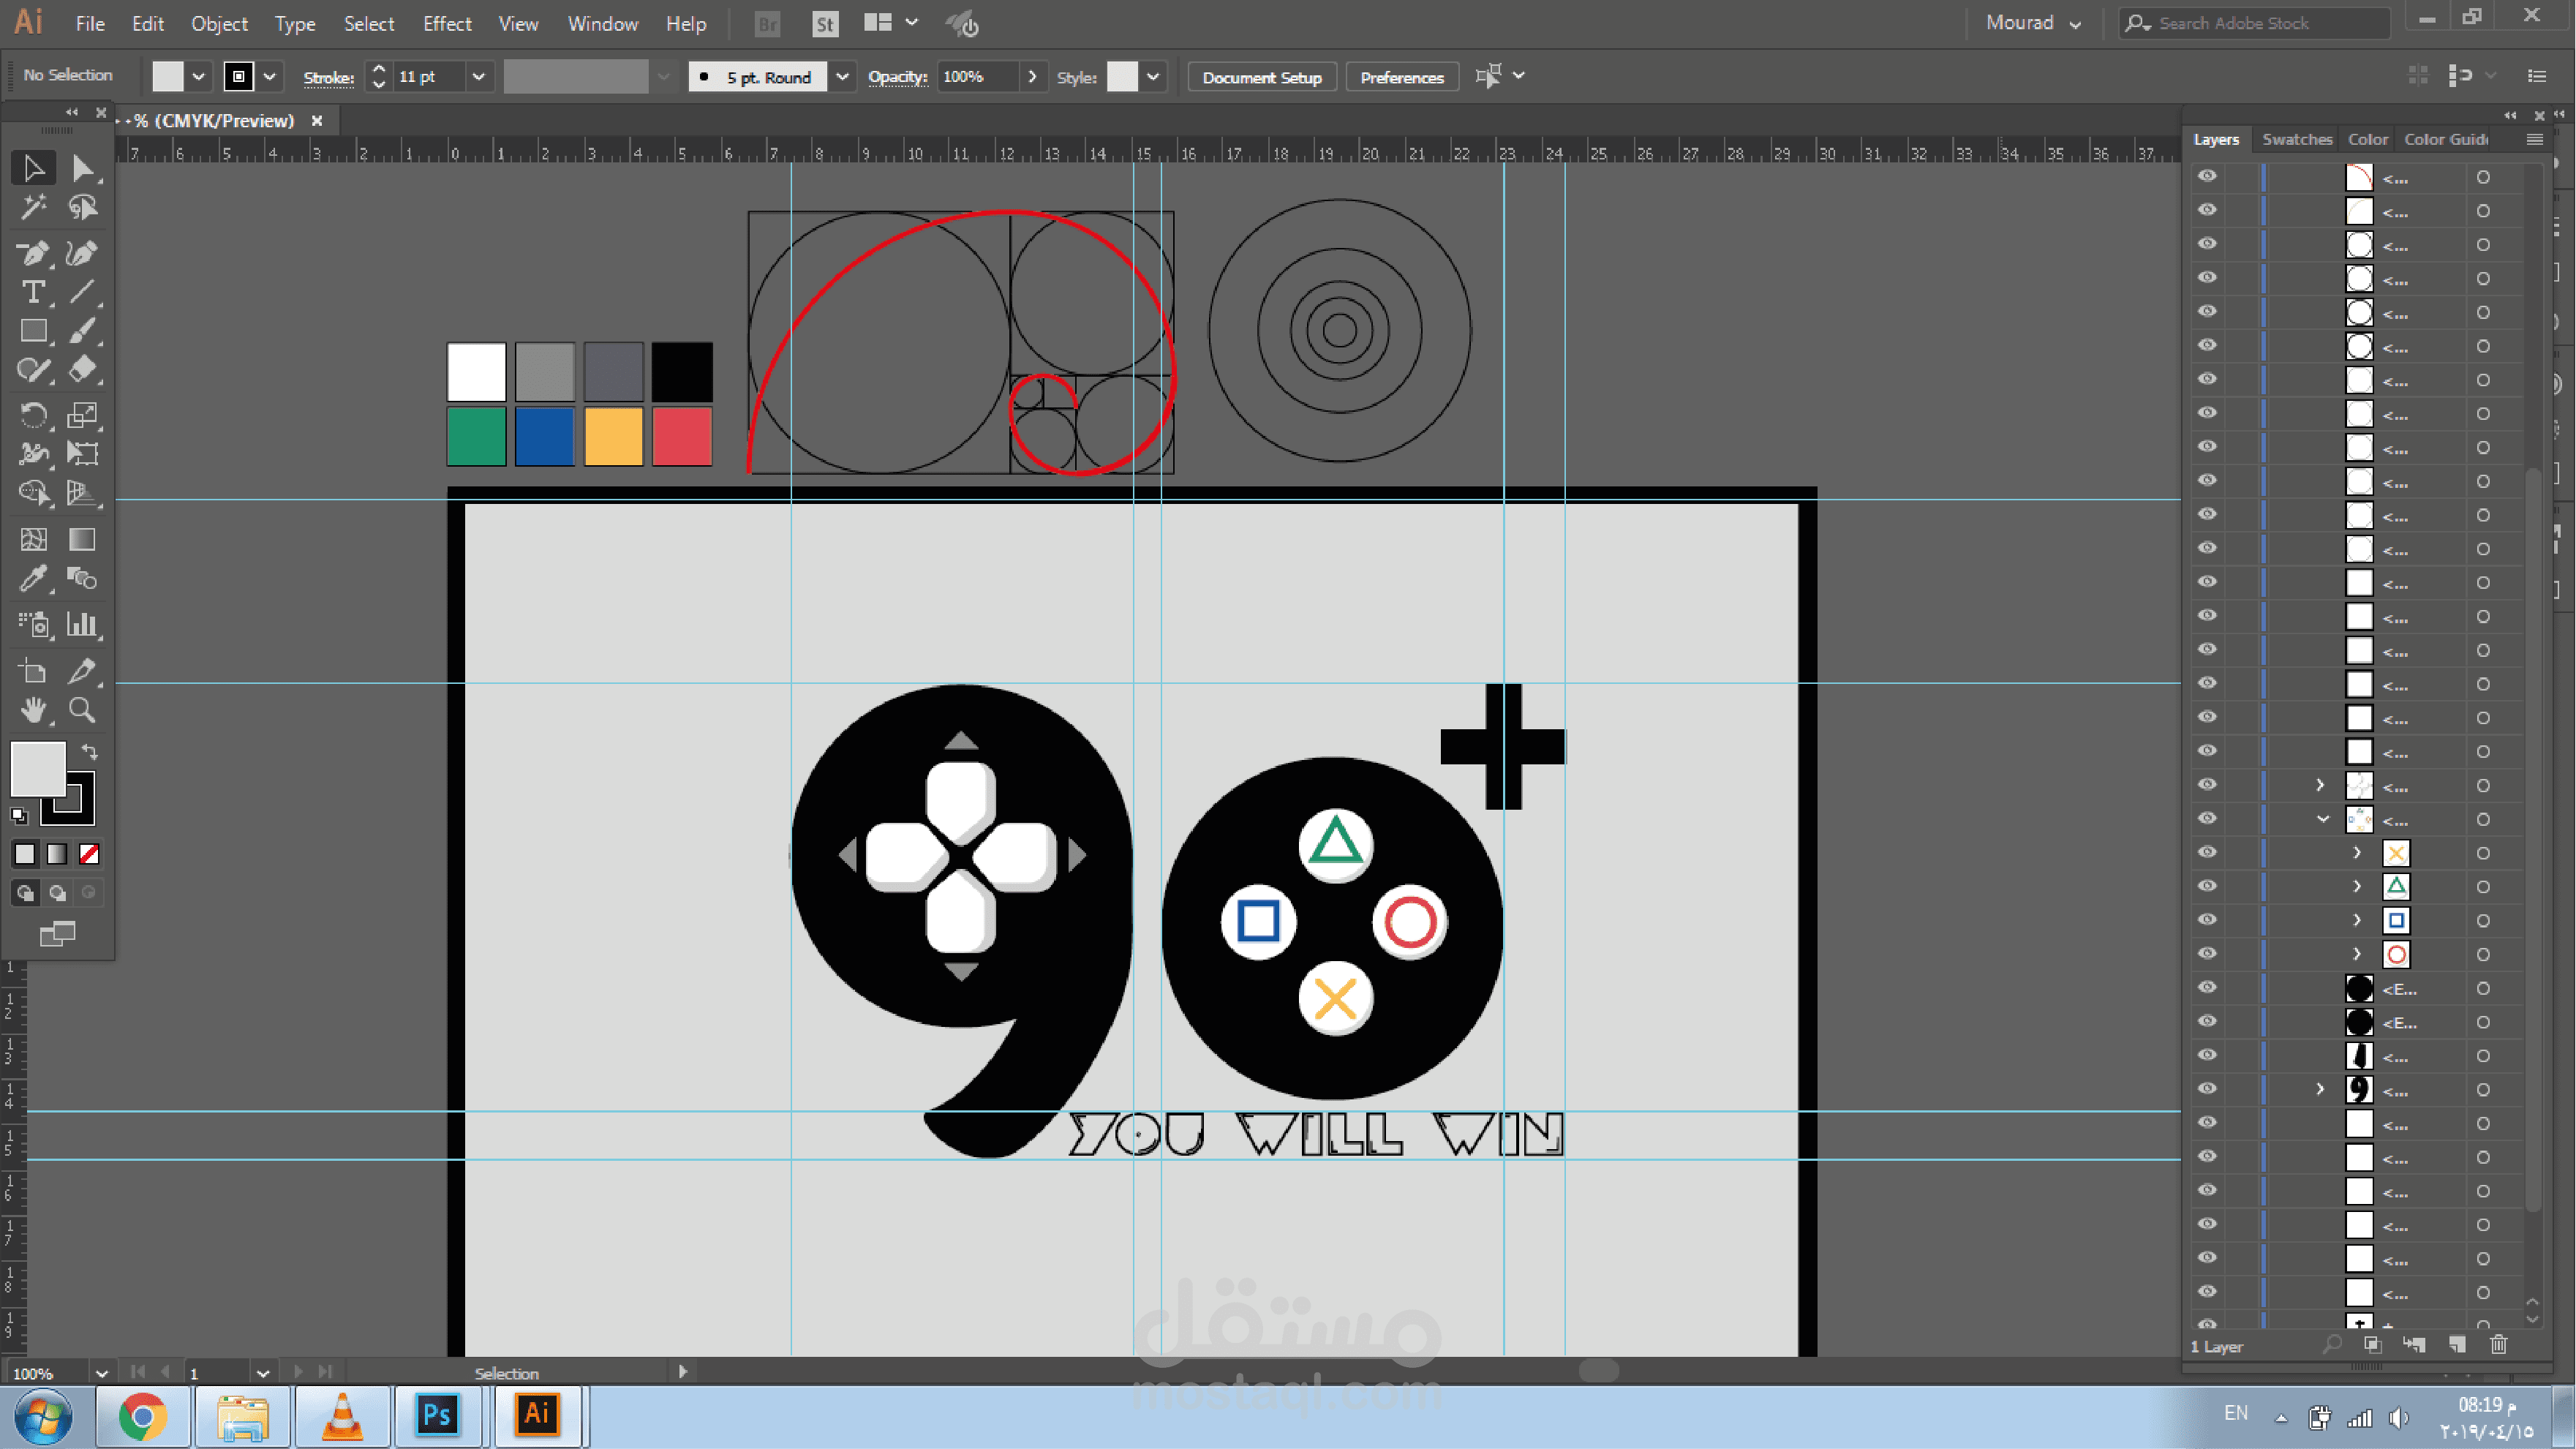Pick the Eyedropper tool
The image size is (2576, 1449).
click(x=33, y=578)
